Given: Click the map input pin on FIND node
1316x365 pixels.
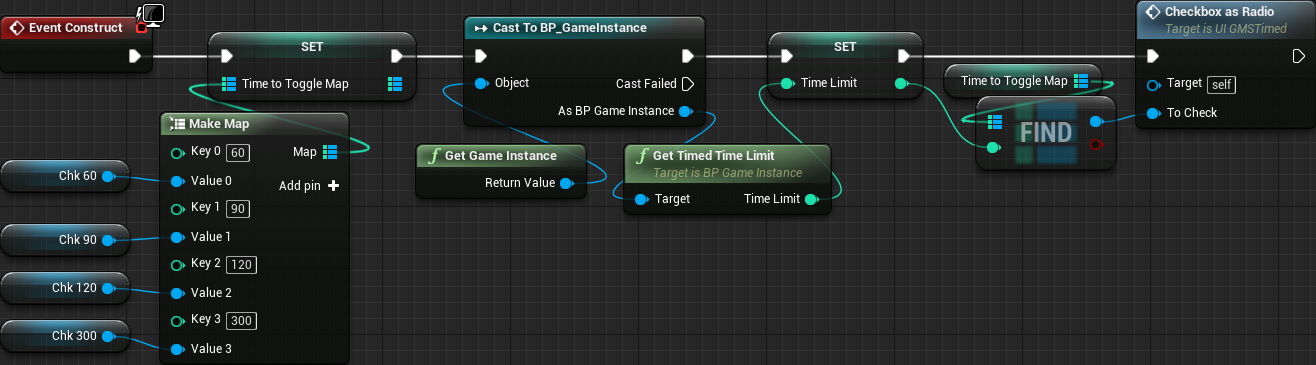Looking at the screenshot, I should [994, 122].
